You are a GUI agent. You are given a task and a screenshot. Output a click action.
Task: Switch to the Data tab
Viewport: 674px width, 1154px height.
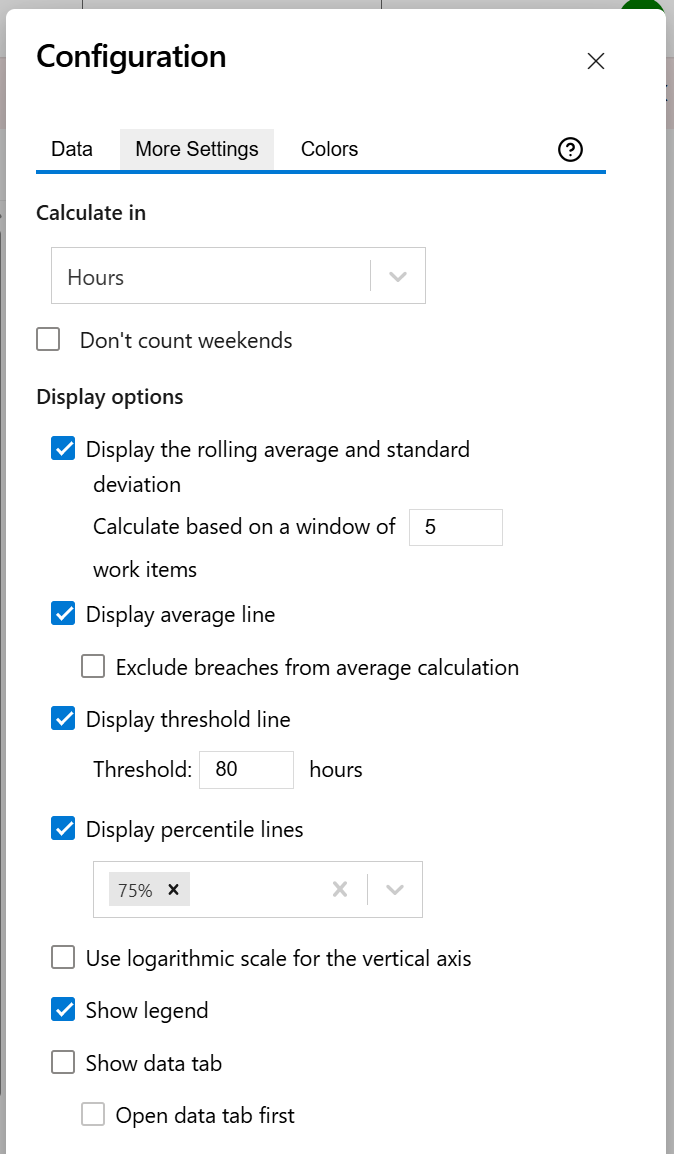[71, 148]
